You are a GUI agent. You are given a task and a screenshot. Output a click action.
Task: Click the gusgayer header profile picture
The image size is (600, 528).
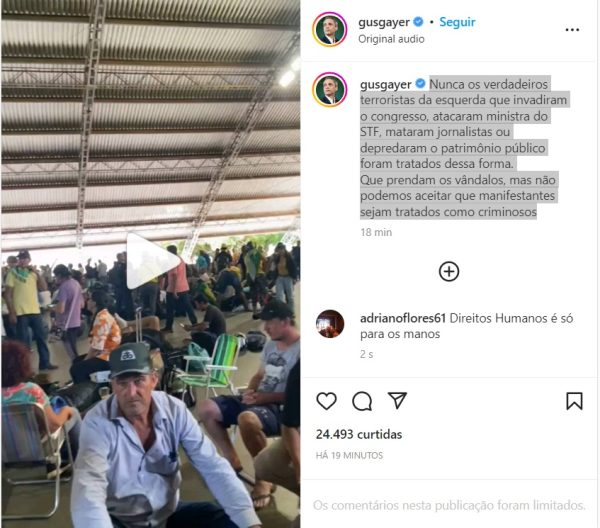(329, 29)
